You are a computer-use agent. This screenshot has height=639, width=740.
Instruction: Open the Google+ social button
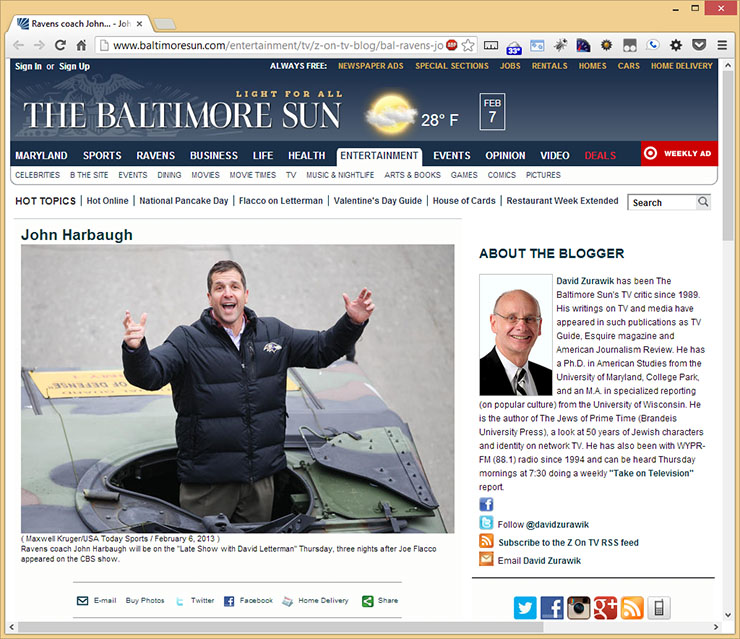click(605, 608)
